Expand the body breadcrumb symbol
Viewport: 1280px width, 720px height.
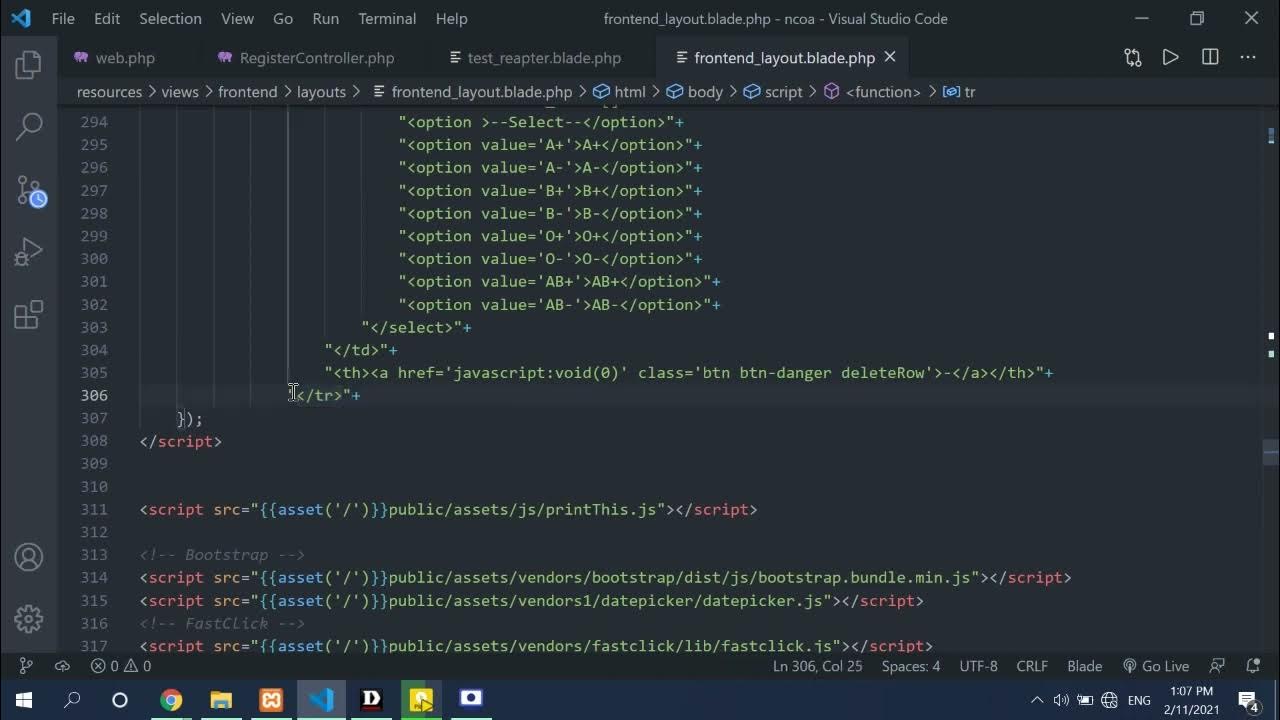tap(694, 91)
